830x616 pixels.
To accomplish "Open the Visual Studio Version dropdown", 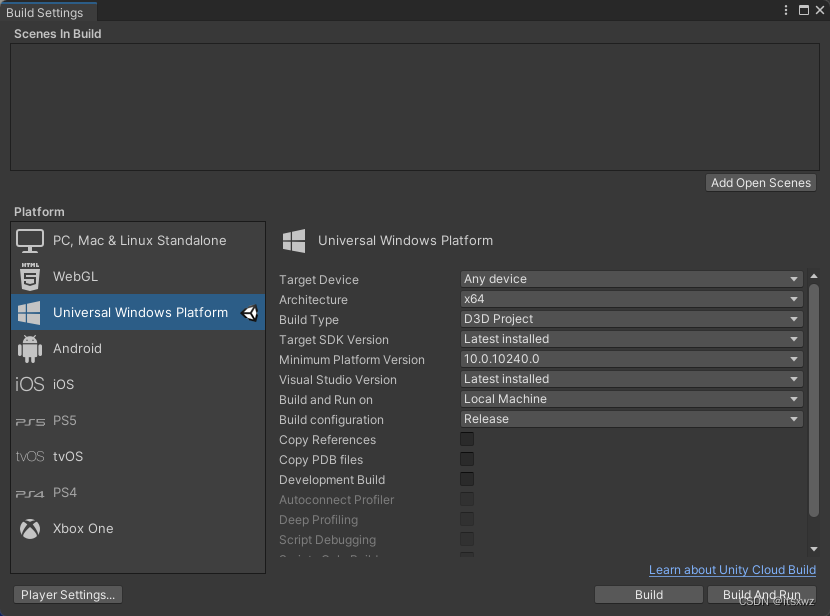I will coord(631,379).
